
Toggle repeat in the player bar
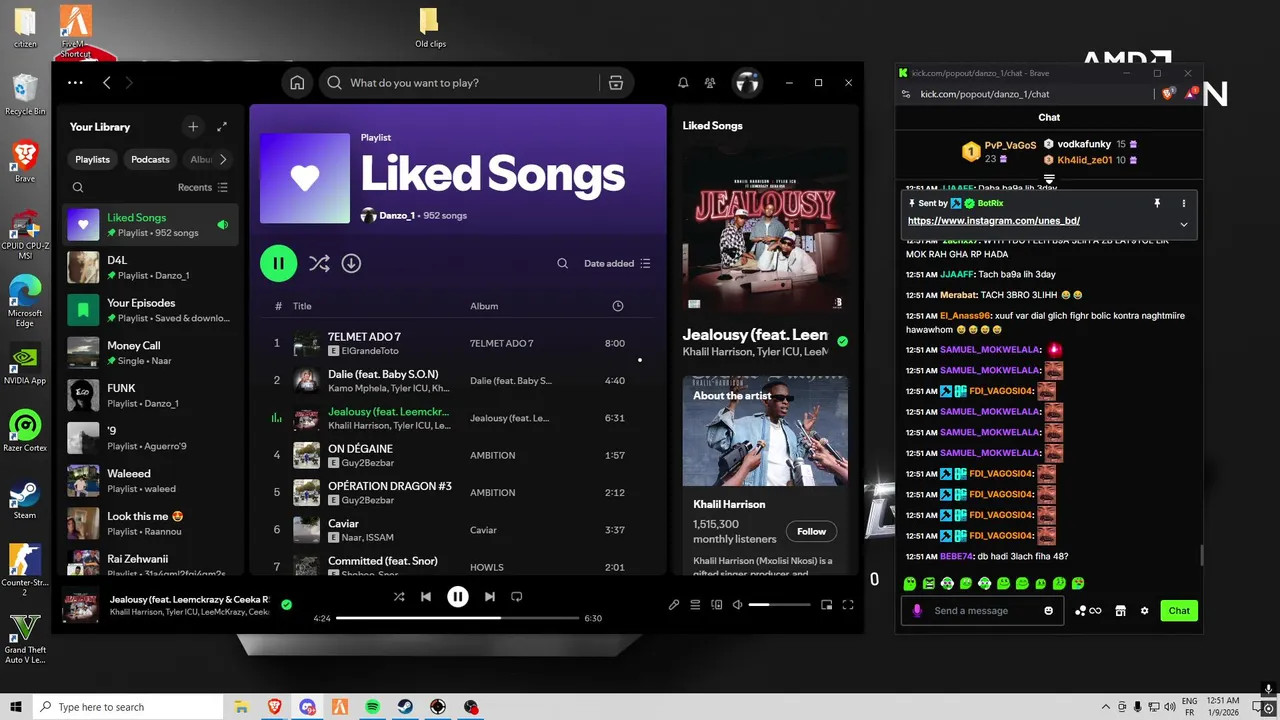coord(516,597)
